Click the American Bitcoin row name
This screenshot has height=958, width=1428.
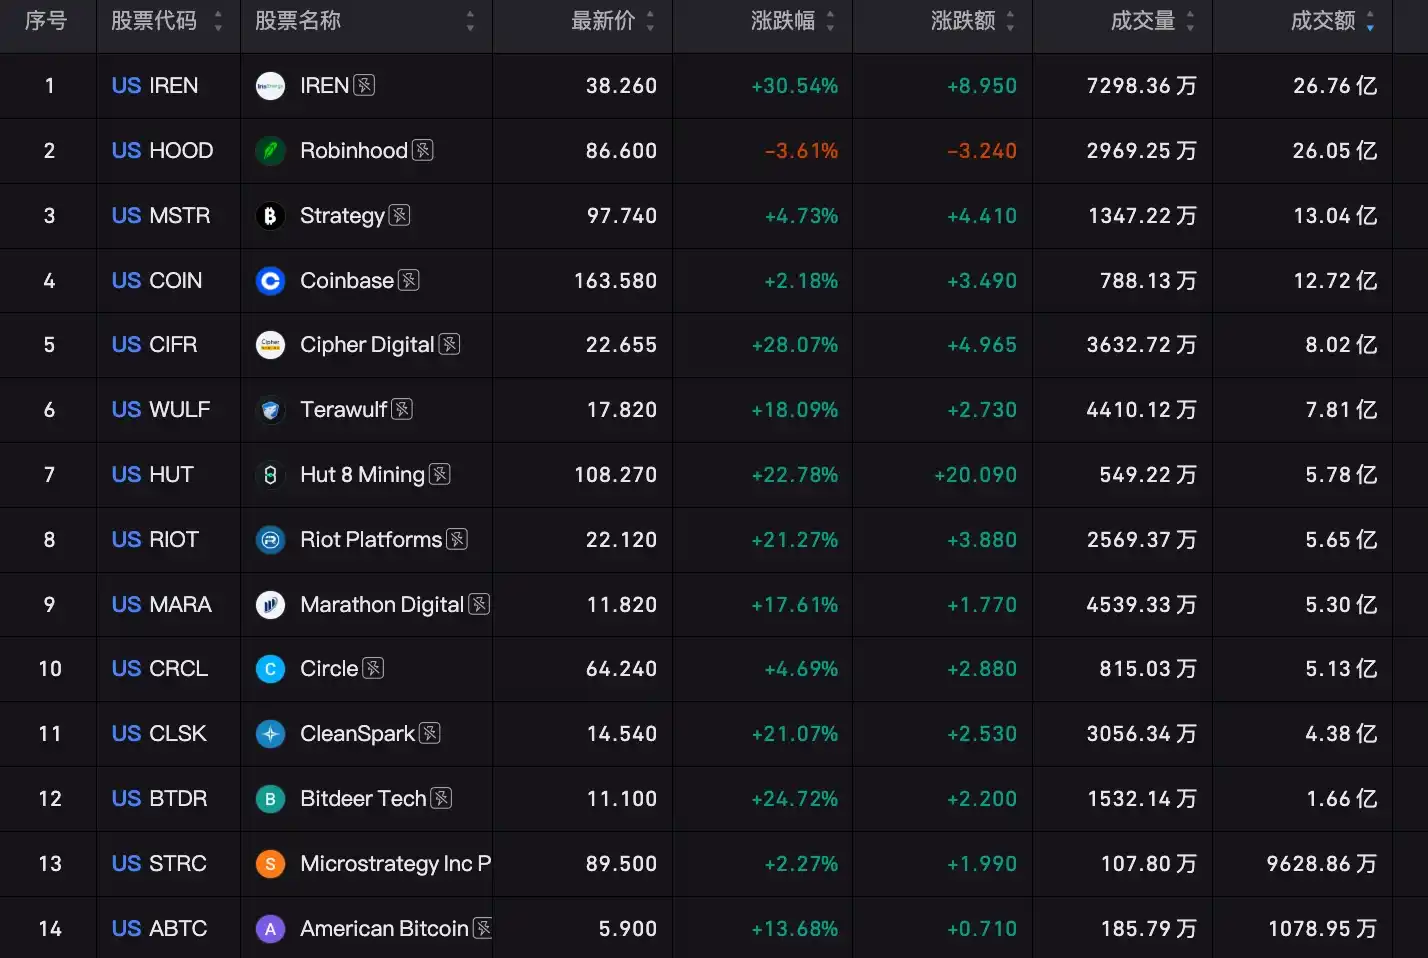[384, 928]
